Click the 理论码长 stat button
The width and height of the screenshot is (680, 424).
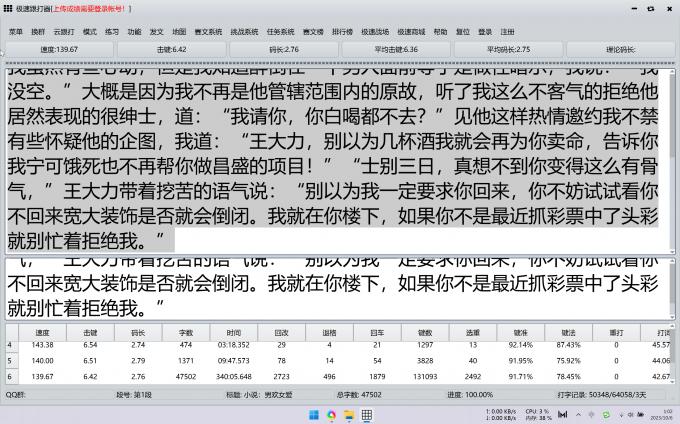tap(621, 49)
